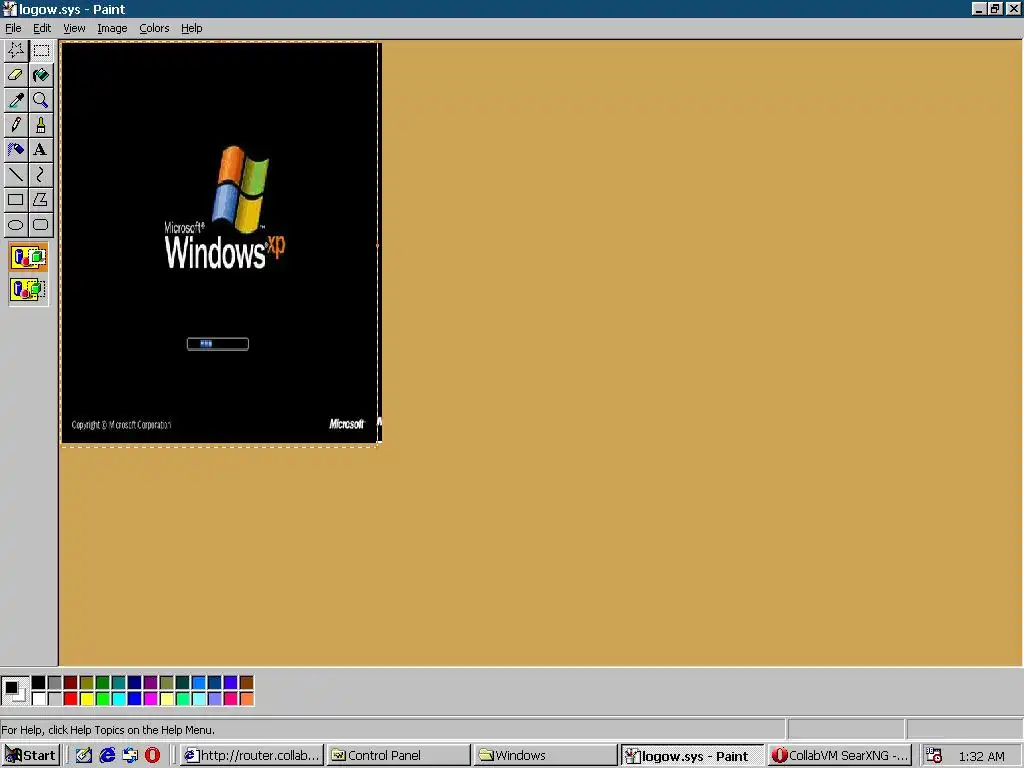1024x768 pixels.
Task: Switch to Control Panel taskbar button
Action: (398, 756)
